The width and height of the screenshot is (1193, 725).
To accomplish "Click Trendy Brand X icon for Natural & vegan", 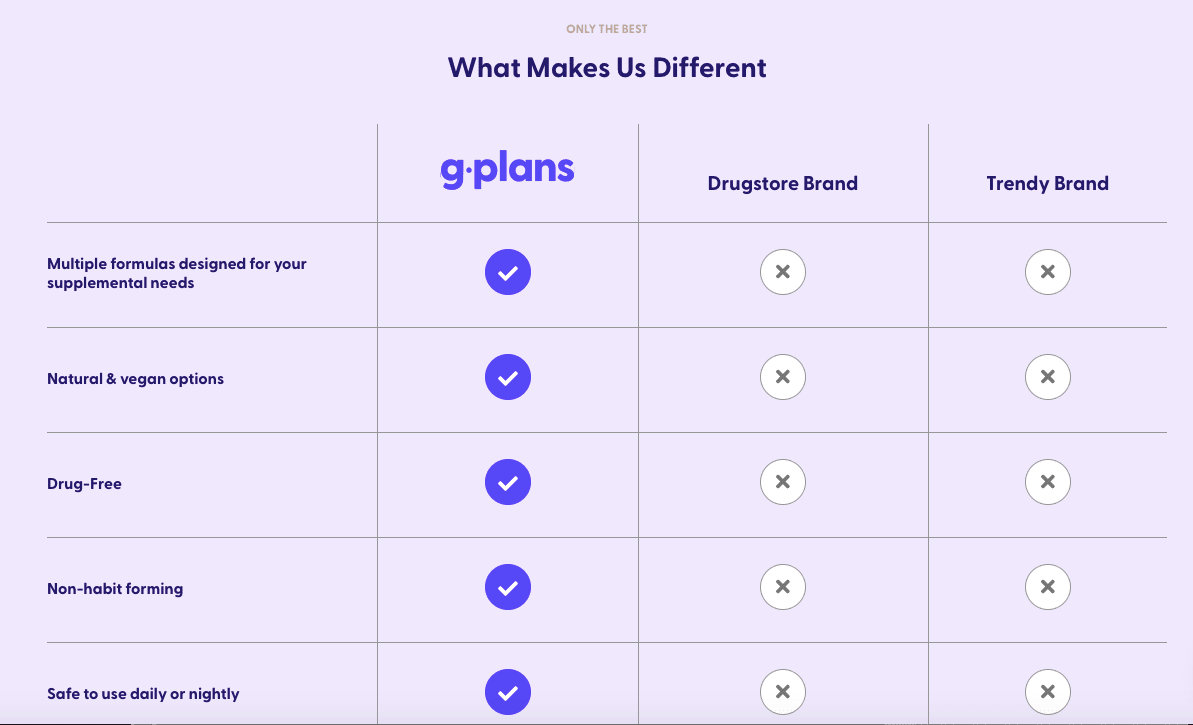I will (x=1048, y=377).
